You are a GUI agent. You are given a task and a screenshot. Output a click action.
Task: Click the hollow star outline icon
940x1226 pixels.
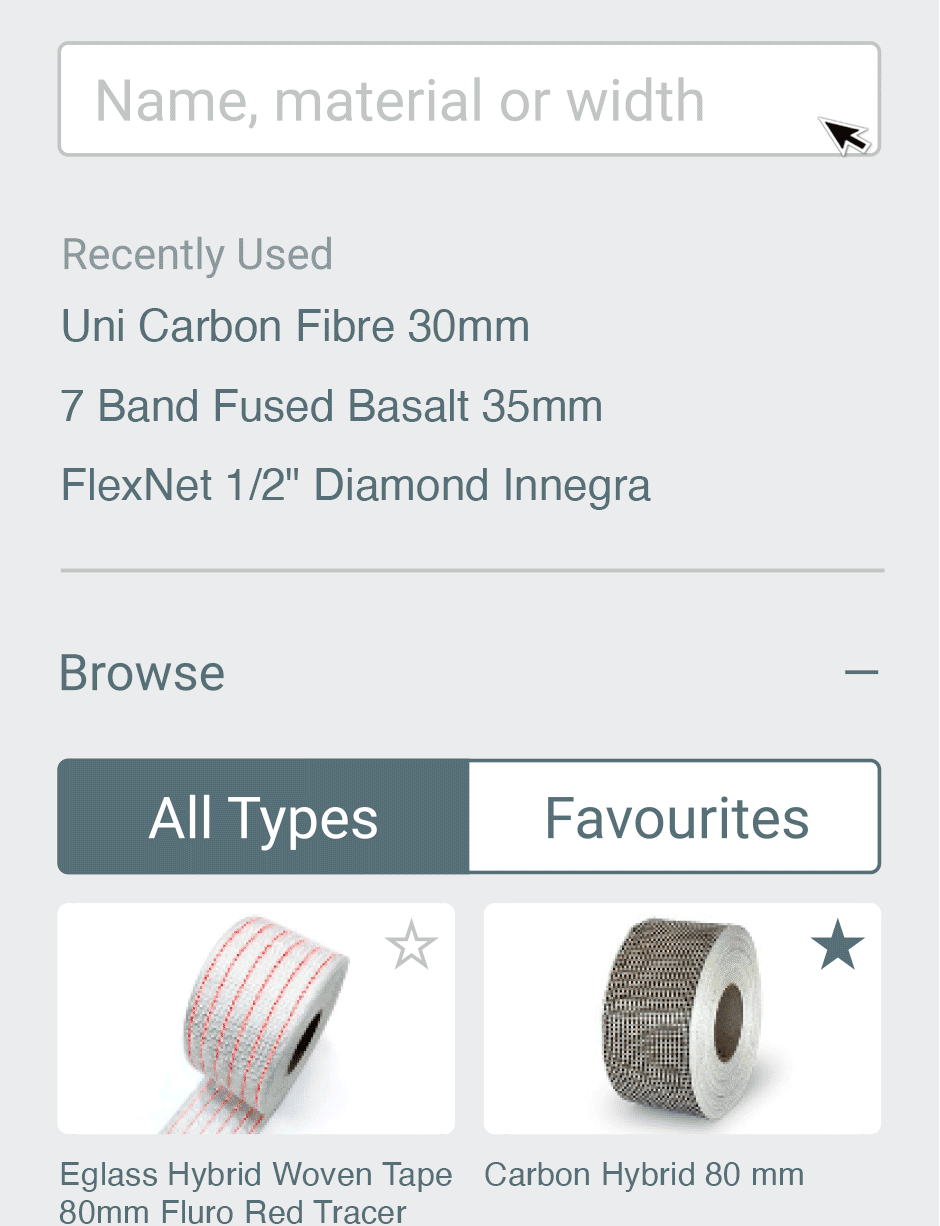[411, 946]
